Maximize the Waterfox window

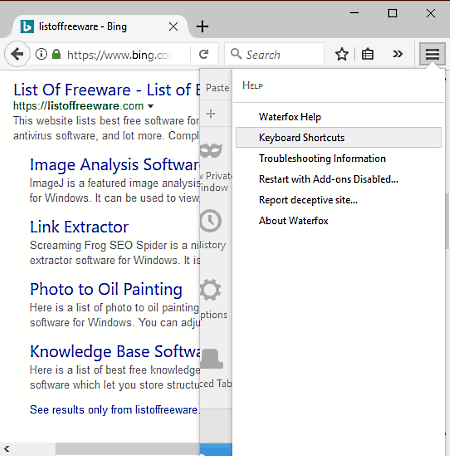click(392, 13)
